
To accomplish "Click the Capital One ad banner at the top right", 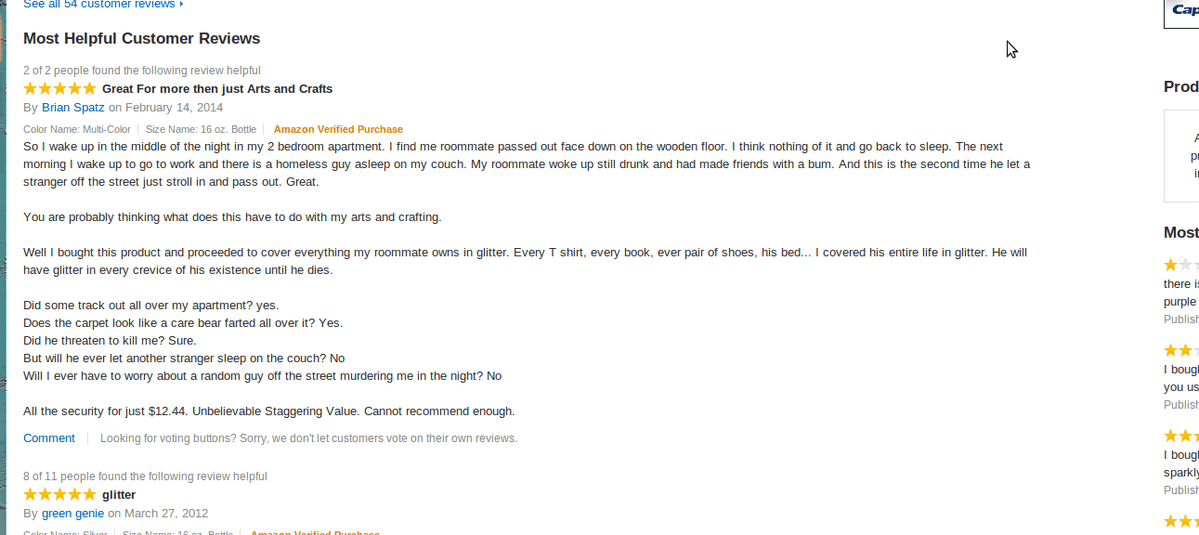I will (x=1181, y=14).
